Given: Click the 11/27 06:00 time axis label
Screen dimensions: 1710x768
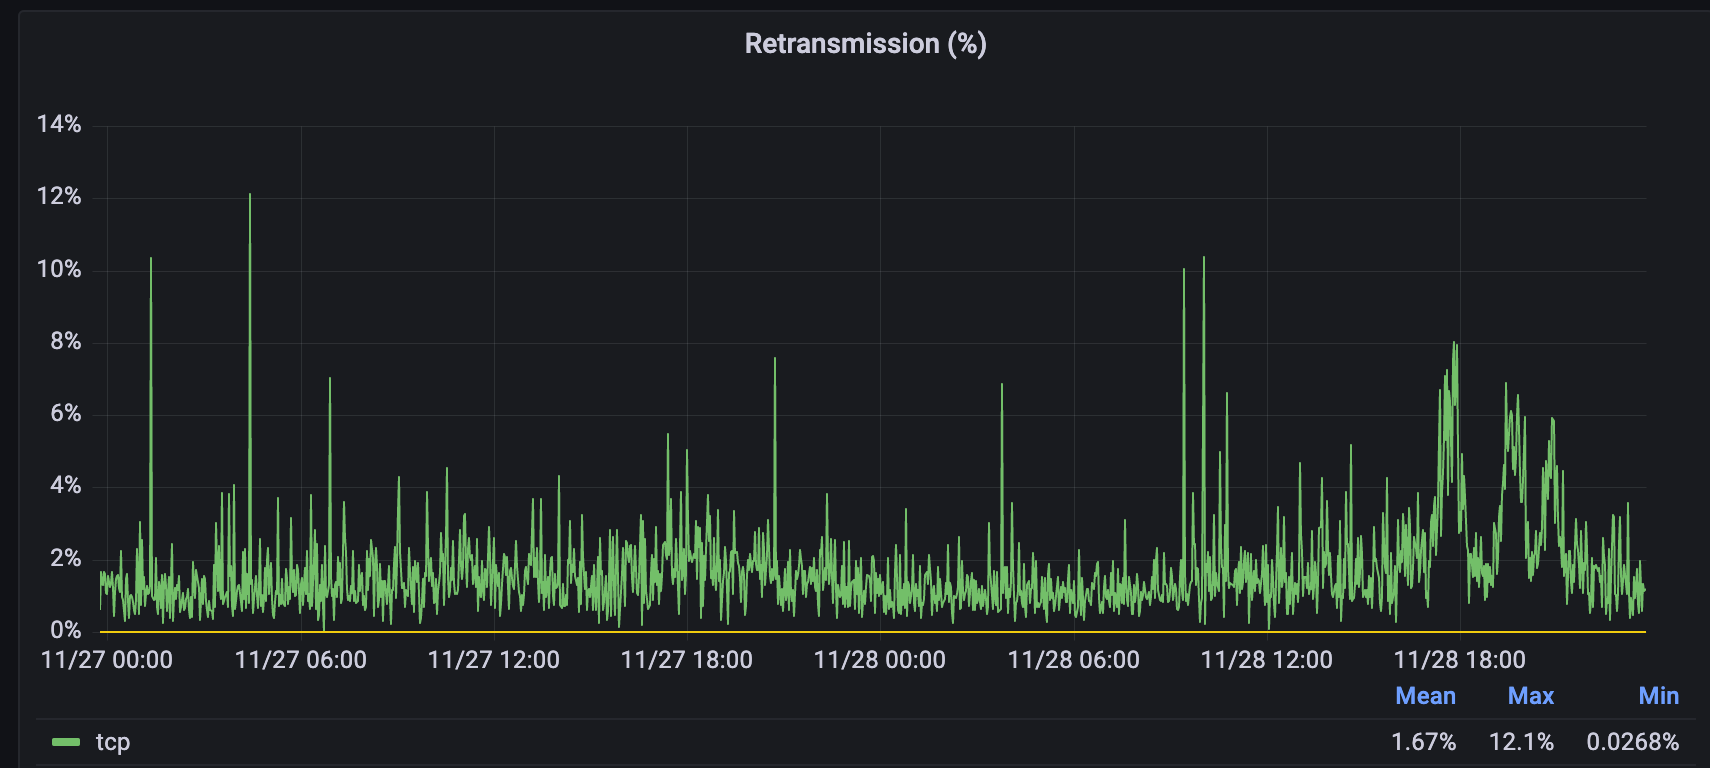Looking at the screenshot, I should click(300, 660).
